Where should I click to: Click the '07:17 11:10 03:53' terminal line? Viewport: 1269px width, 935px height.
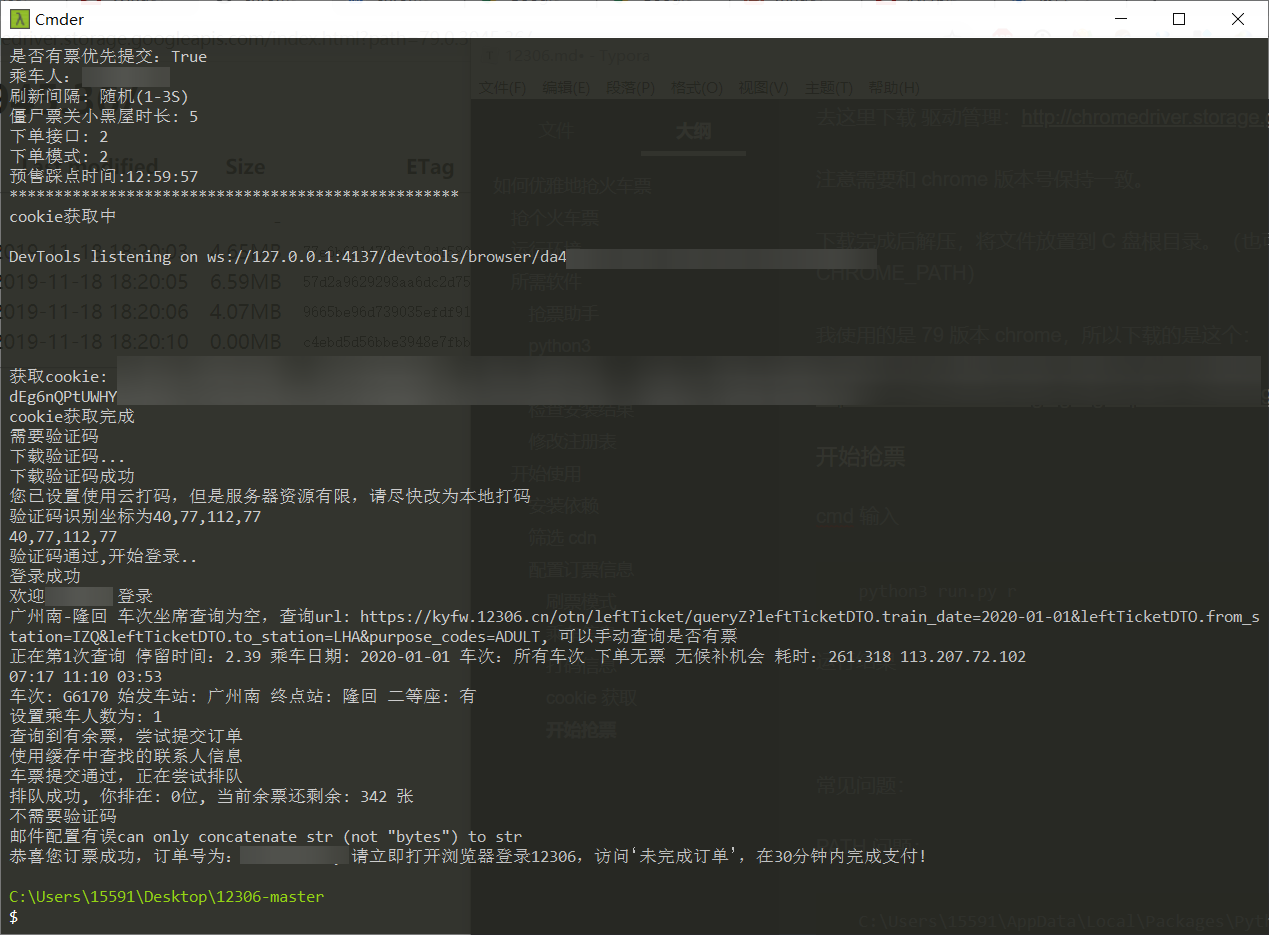pos(85,677)
